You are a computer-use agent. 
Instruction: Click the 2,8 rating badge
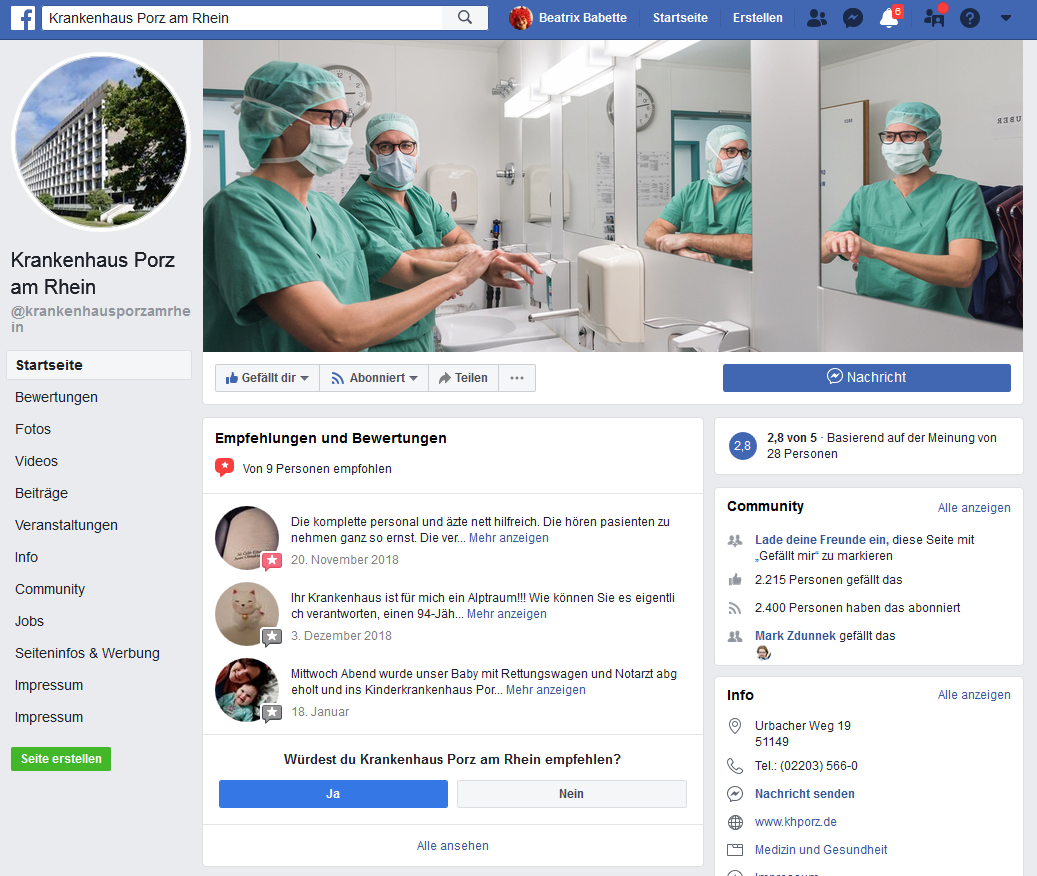pos(742,446)
